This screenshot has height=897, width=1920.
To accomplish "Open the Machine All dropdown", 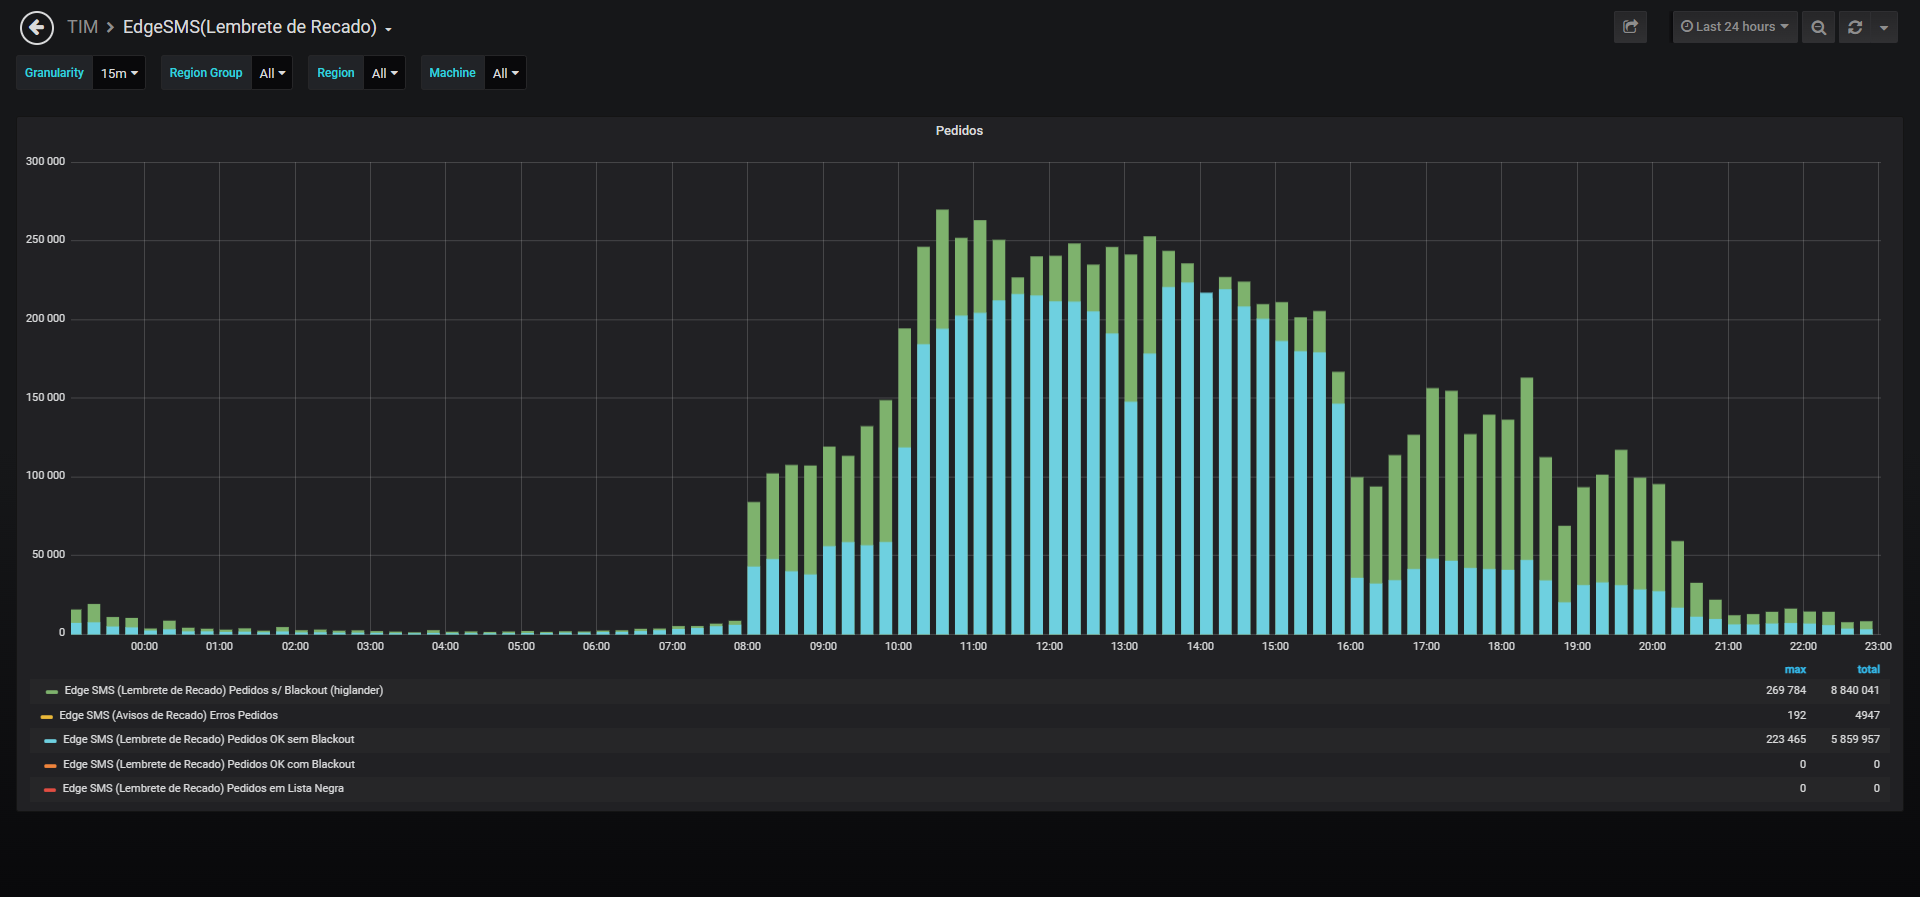I will click(505, 73).
